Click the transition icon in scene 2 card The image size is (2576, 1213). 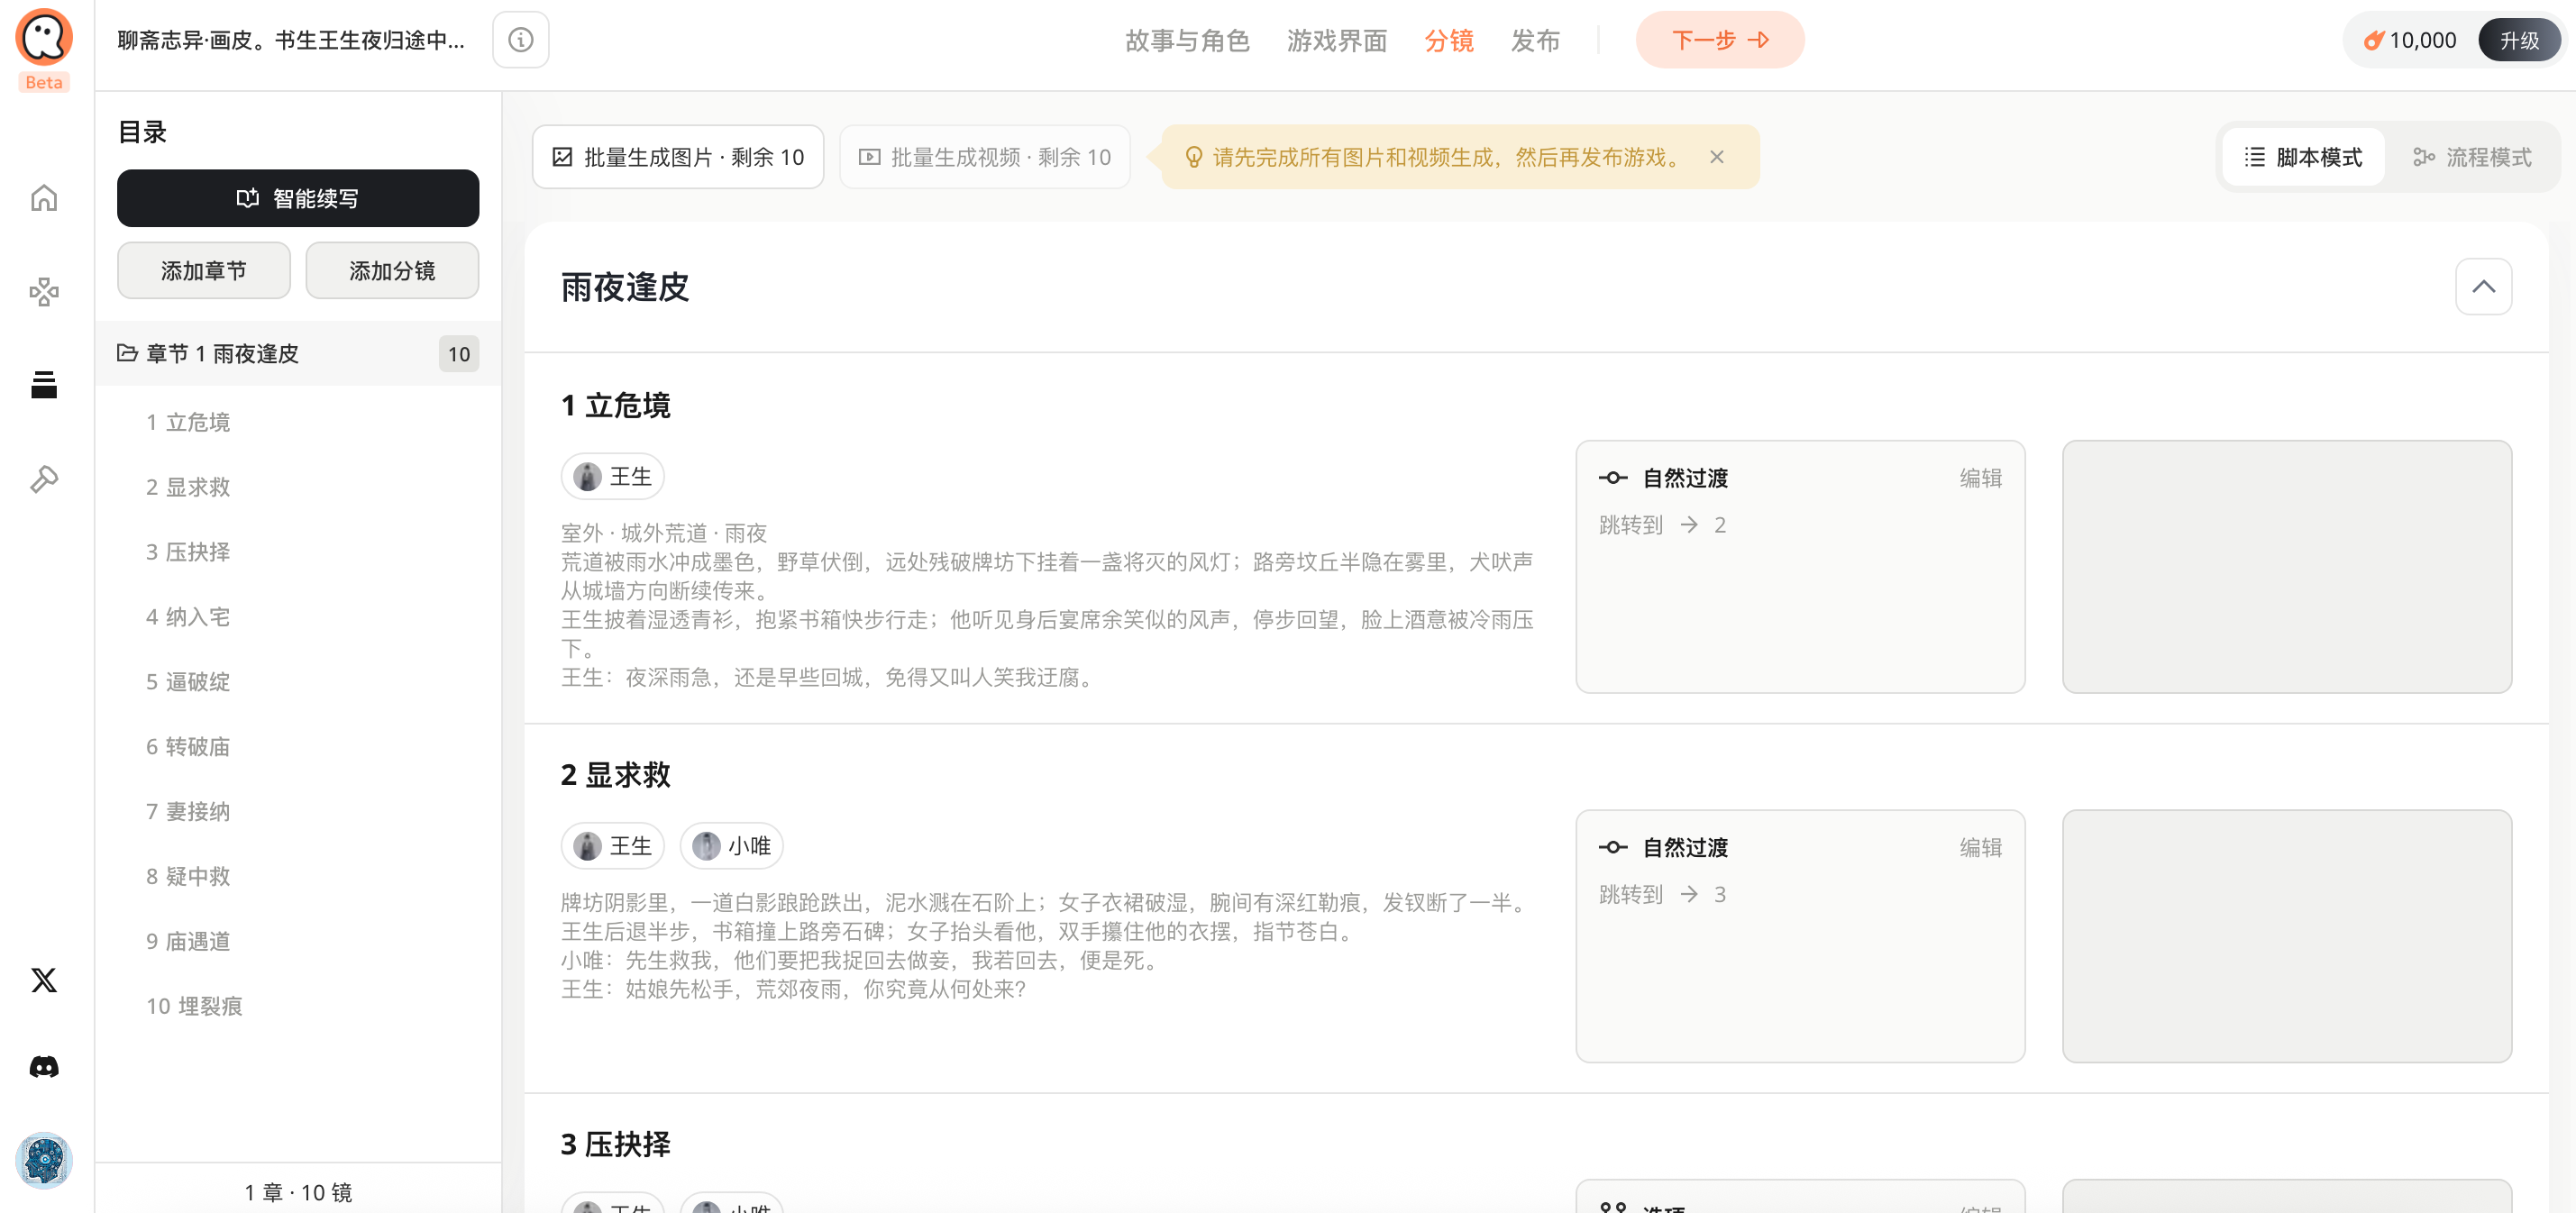[1612, 848]
